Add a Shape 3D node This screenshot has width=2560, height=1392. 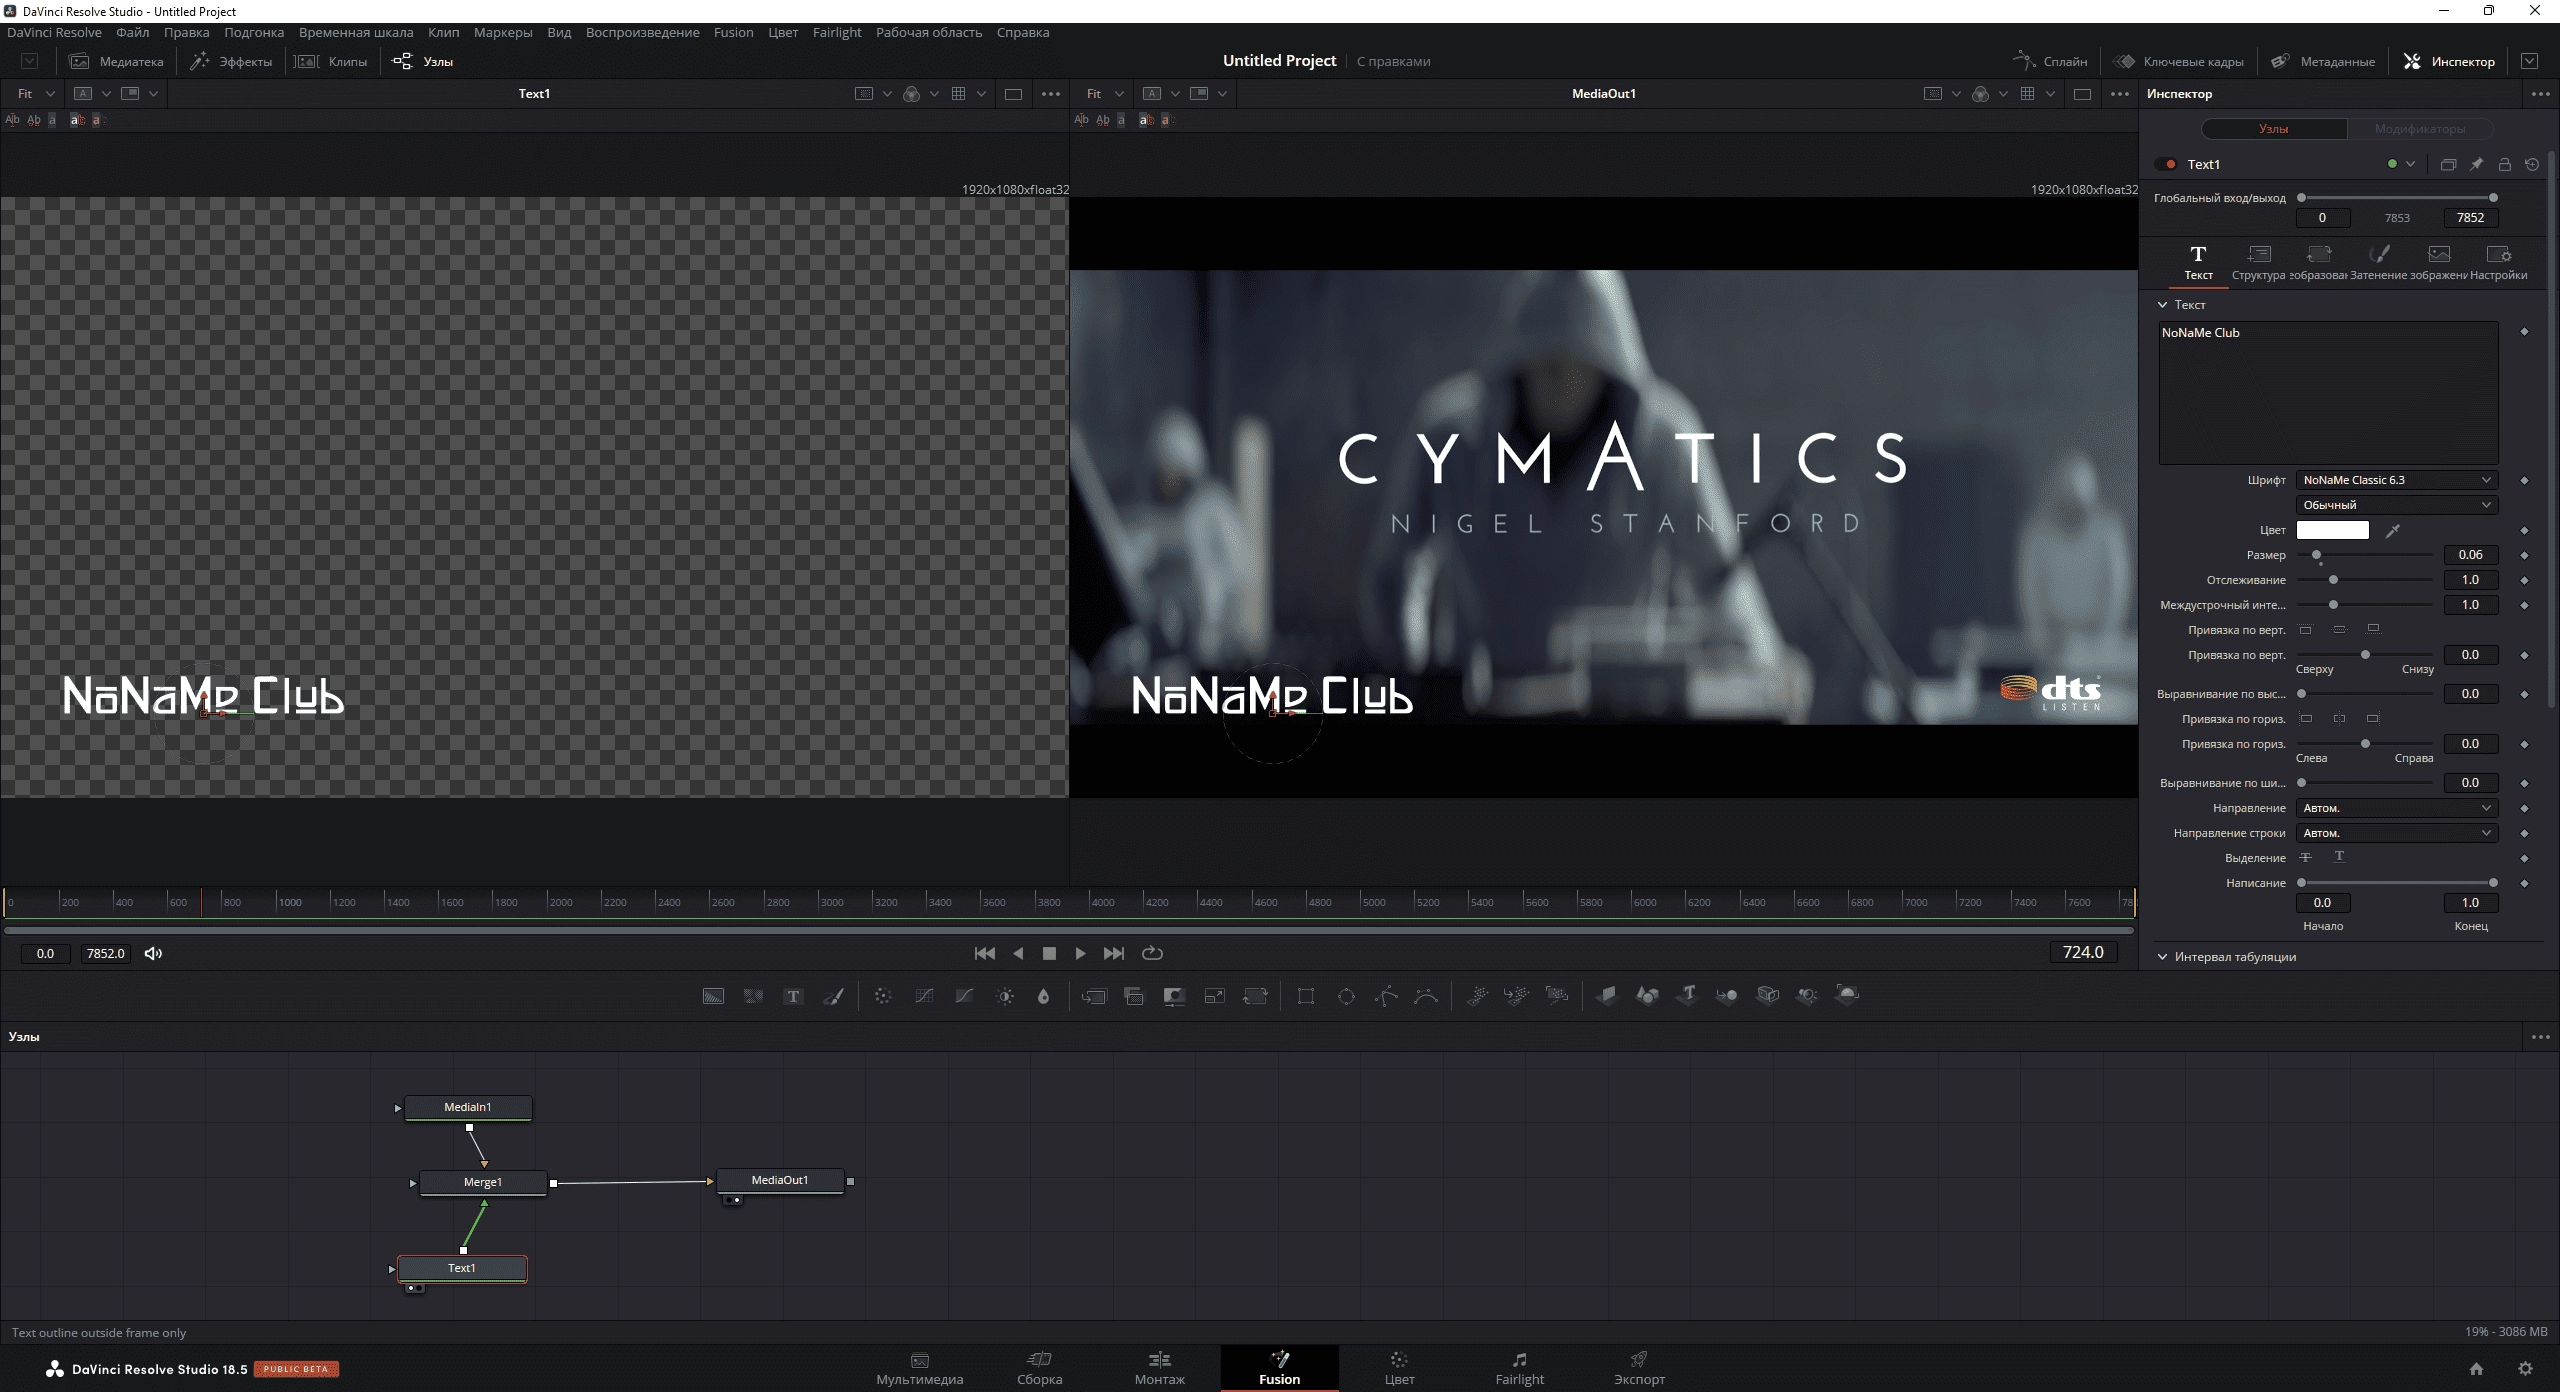1647,995
